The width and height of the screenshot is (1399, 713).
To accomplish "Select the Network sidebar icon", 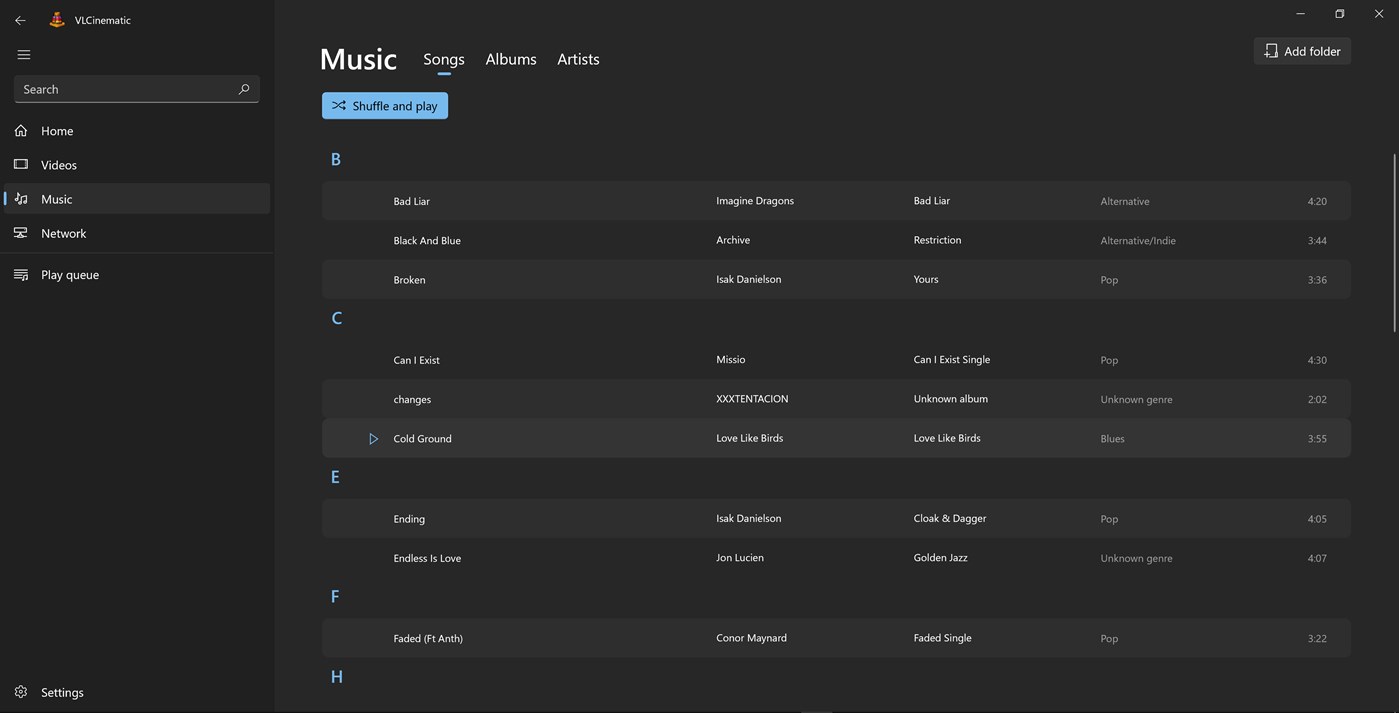I will click(21, 233).
